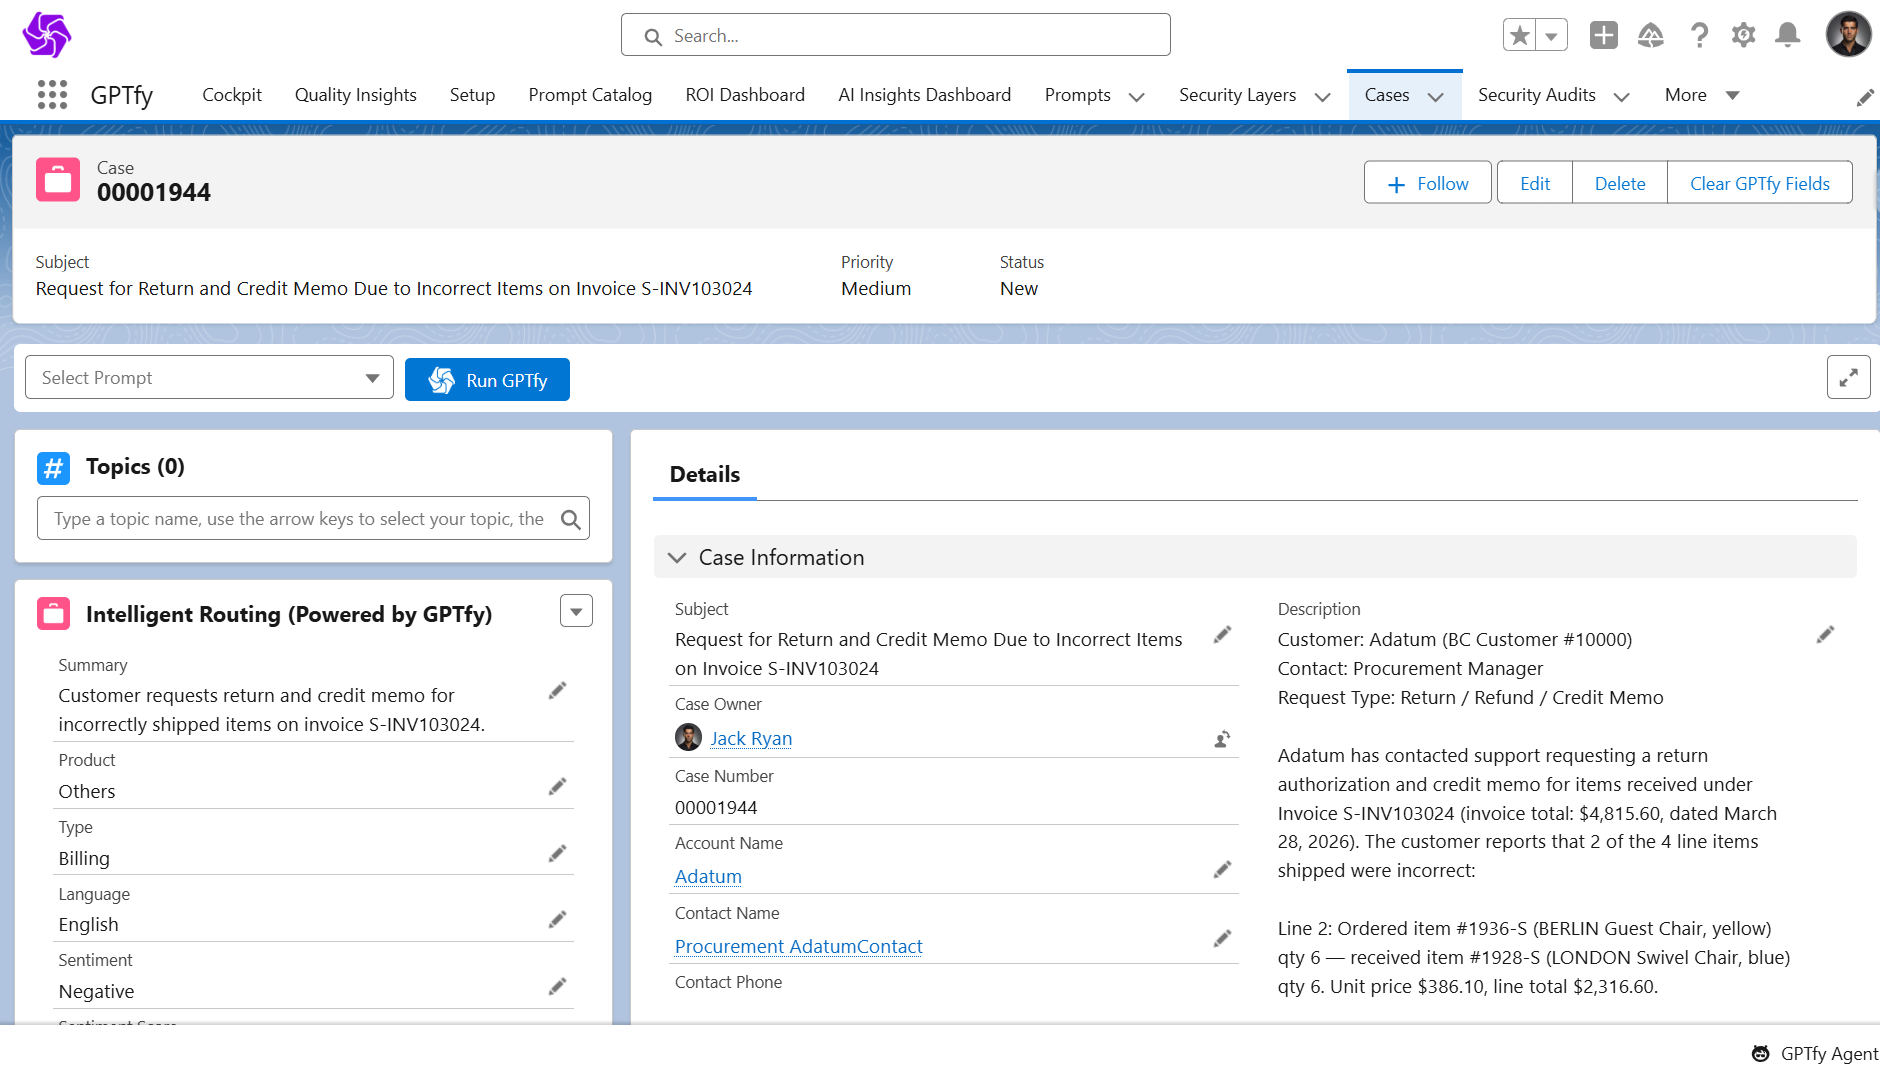Viewport: 1880px width, 1079px height.
Task: Switch to the ROI Dashboard tab
Action: pos(744,95)
